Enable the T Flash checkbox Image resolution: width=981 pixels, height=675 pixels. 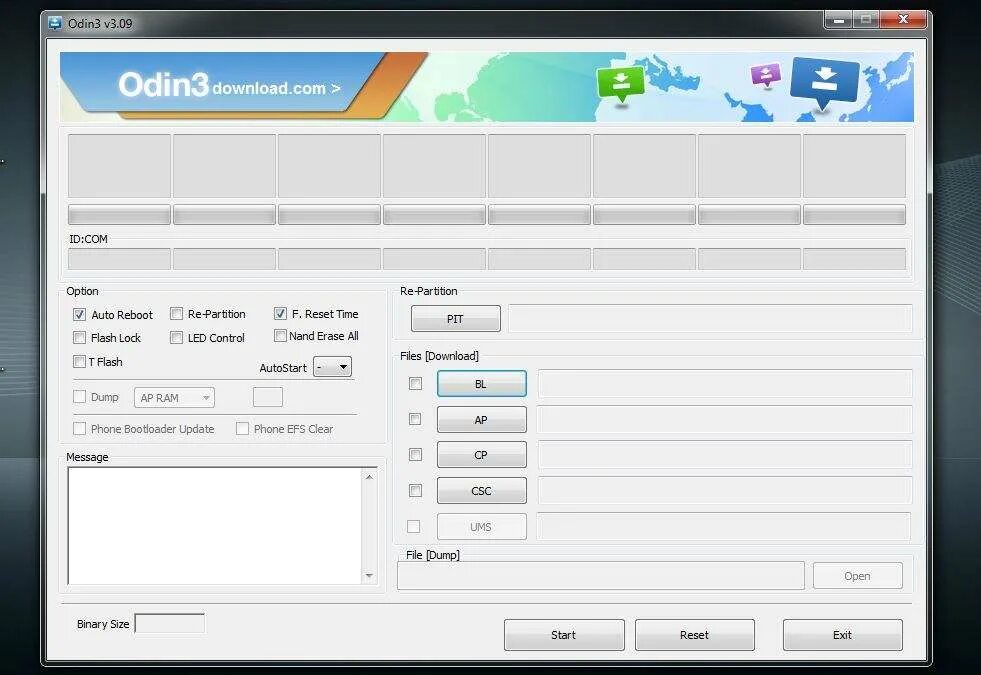[79, 362]
